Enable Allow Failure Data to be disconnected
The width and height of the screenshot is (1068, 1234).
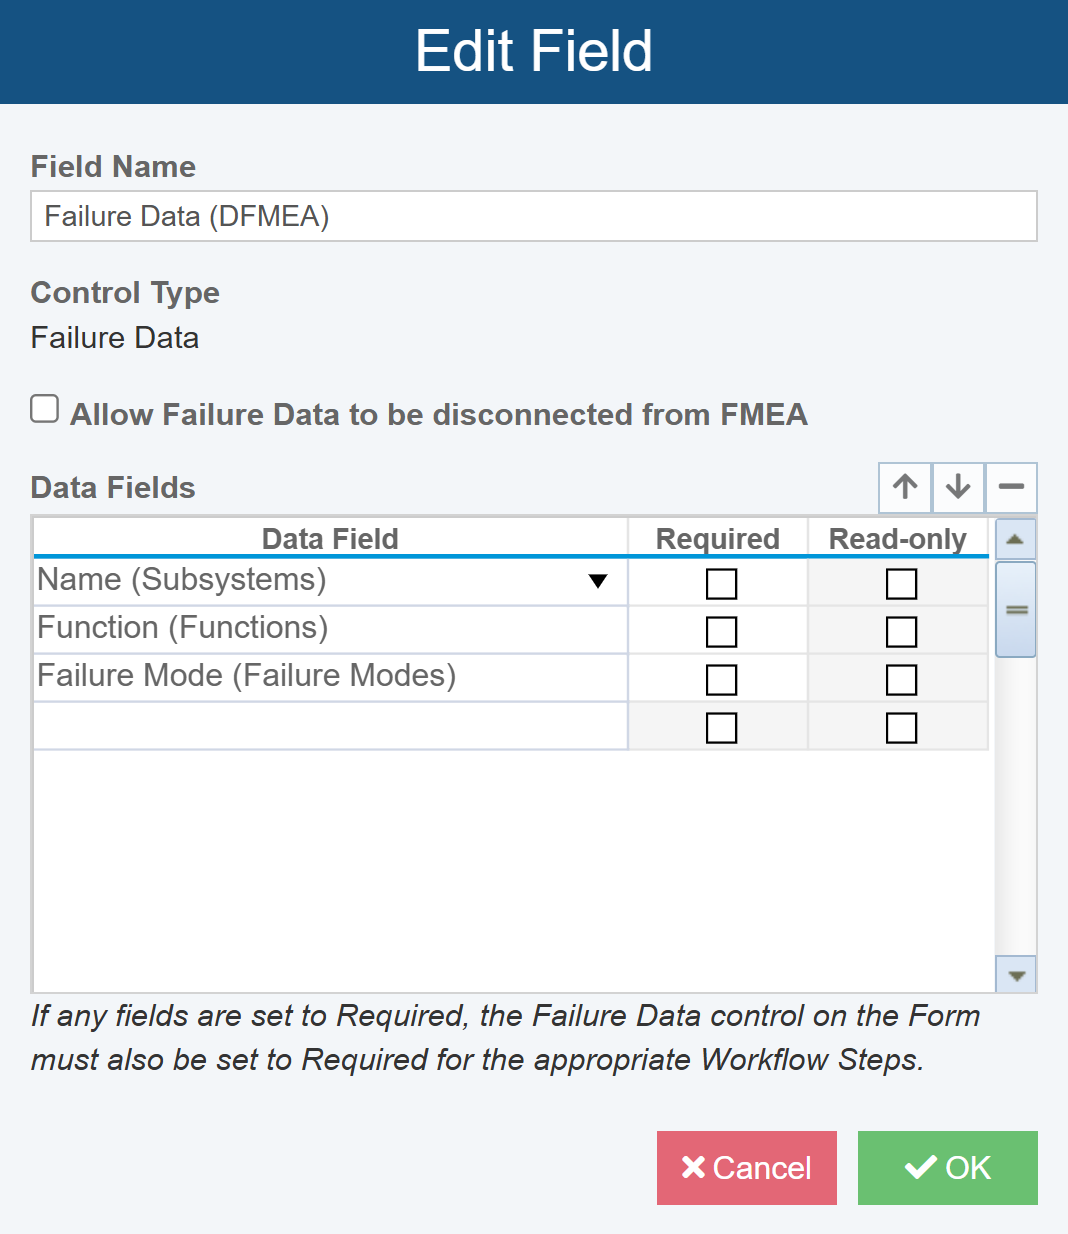[45, 409]
